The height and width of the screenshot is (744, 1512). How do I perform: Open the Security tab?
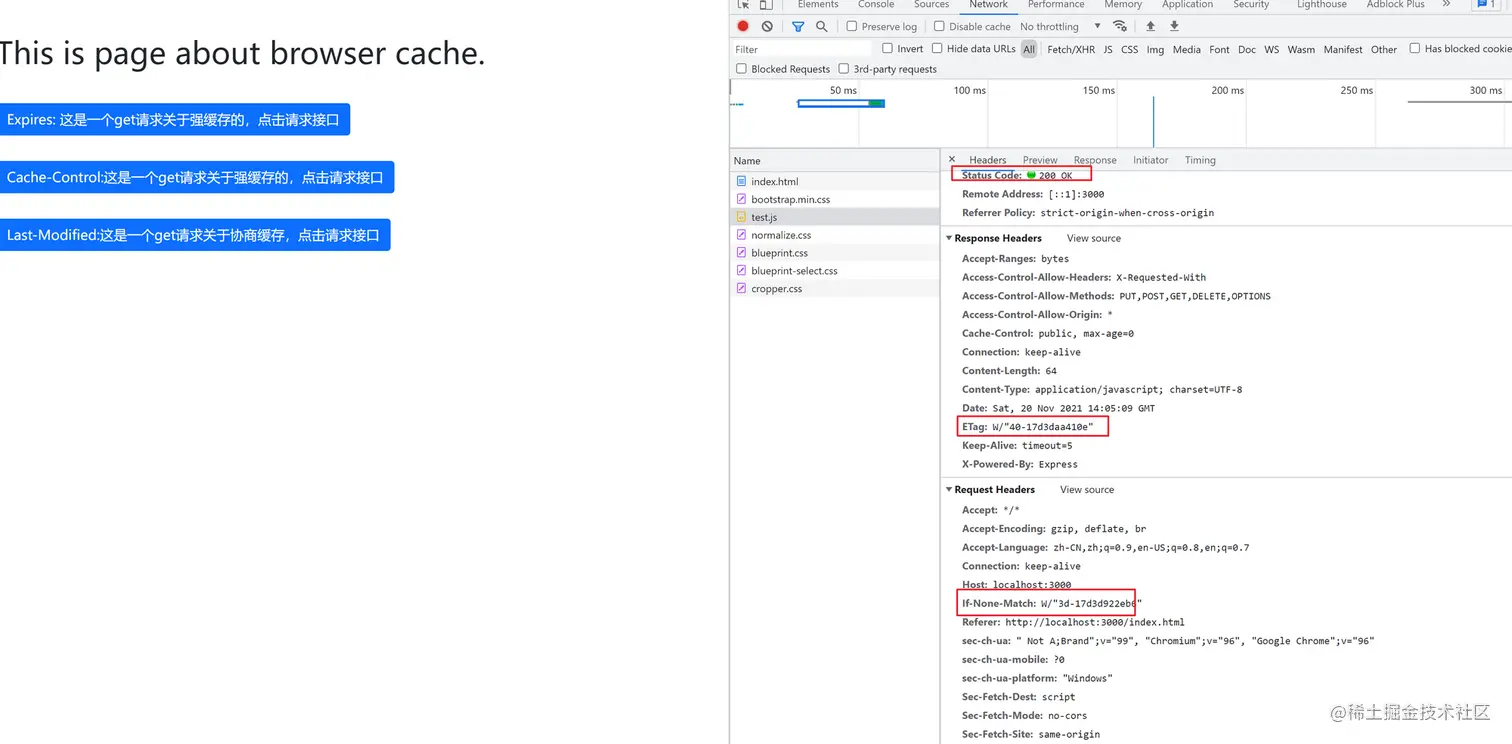pos(1251,4)
